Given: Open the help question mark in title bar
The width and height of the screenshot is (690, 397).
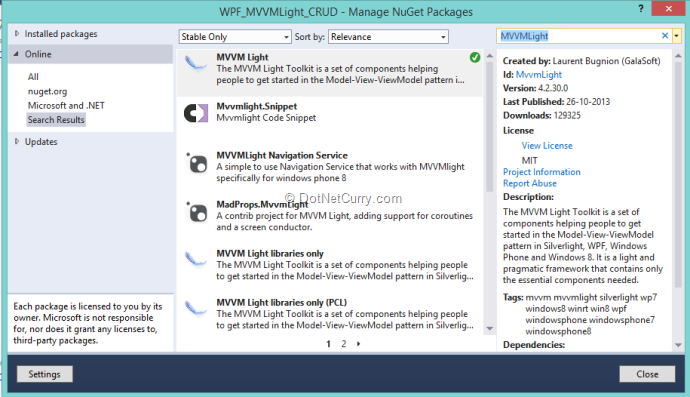Looking at the screenshot, I should [641, 8].
